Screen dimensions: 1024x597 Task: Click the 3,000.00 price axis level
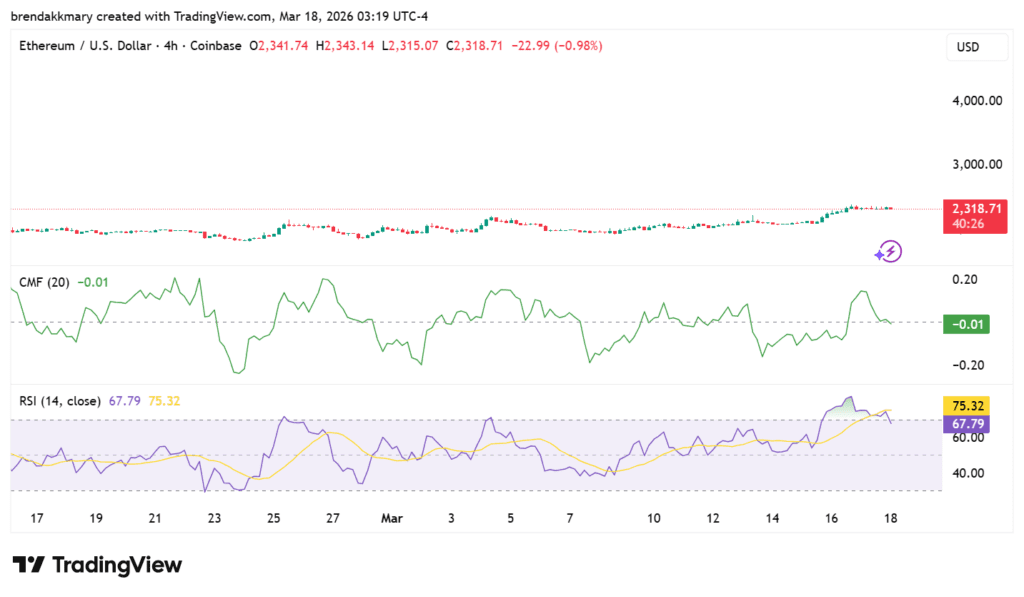(x=977, y=163)
